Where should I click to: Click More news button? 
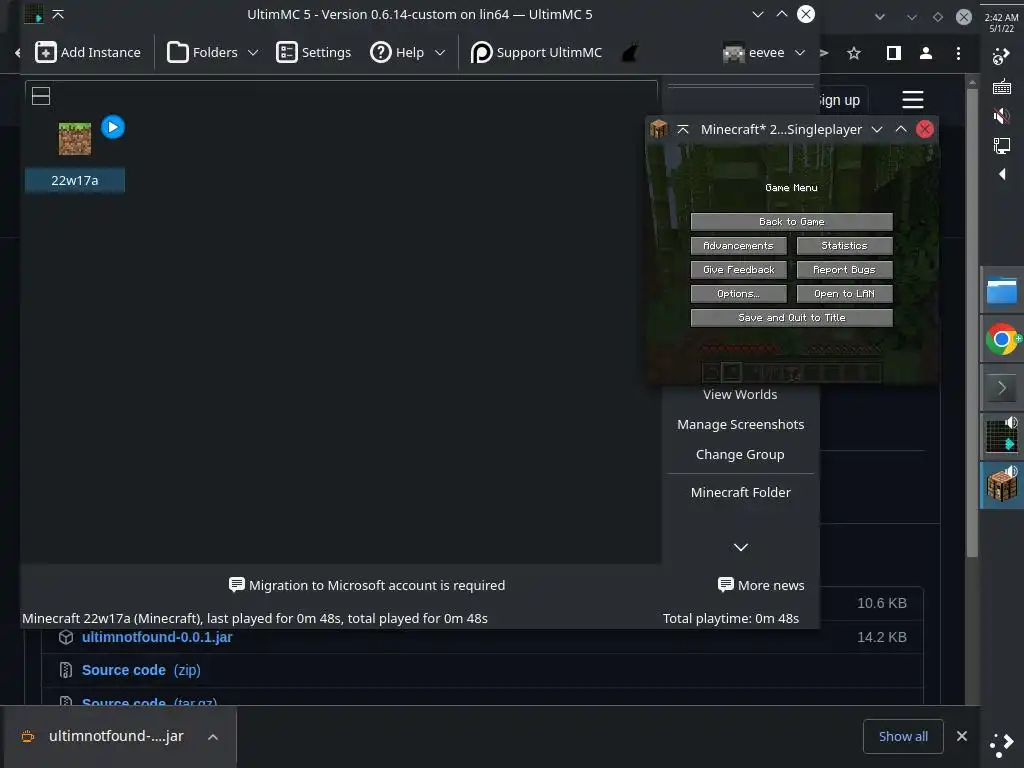click(x=761, y=585)
